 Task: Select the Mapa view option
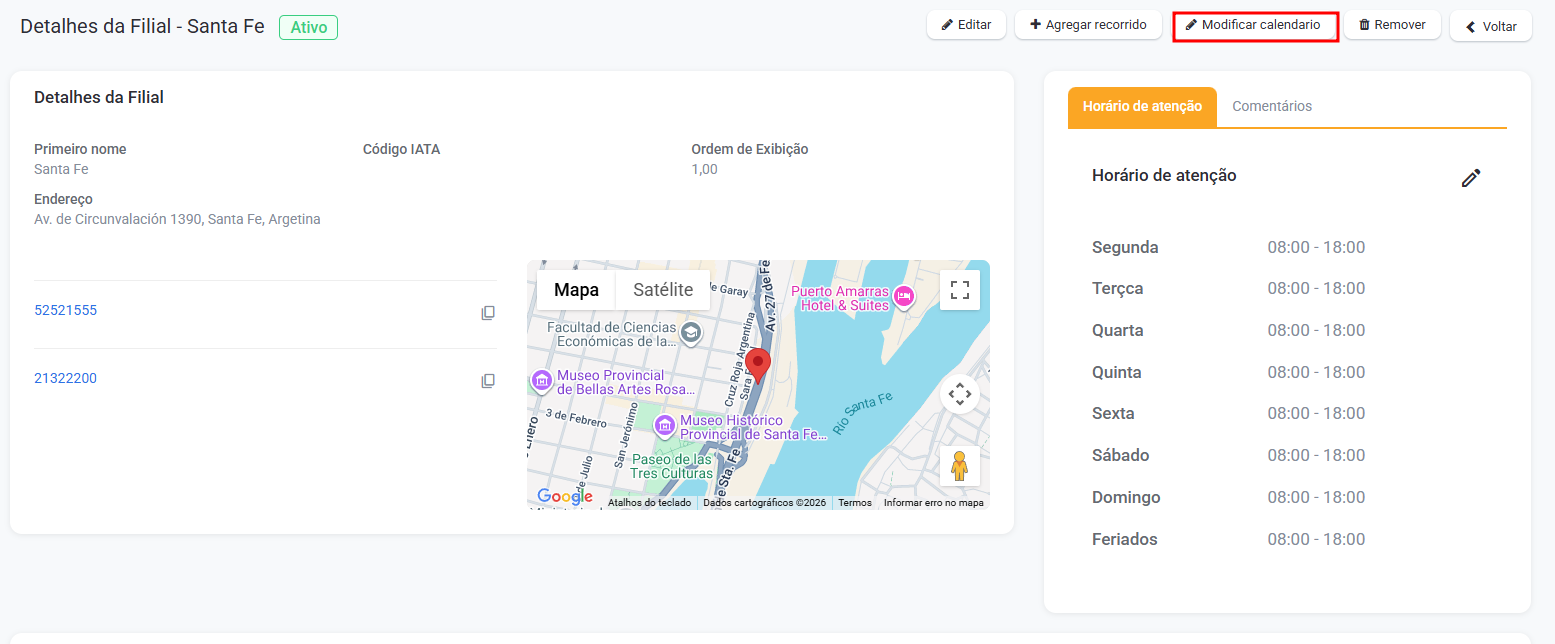(577, 290)
